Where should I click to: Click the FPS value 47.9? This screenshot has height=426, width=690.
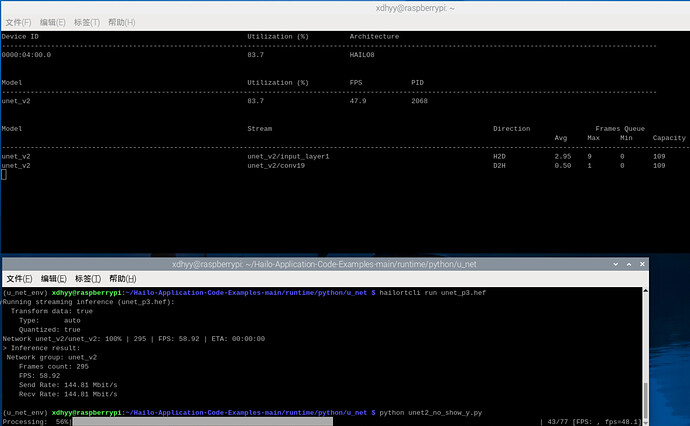[358, 101]
